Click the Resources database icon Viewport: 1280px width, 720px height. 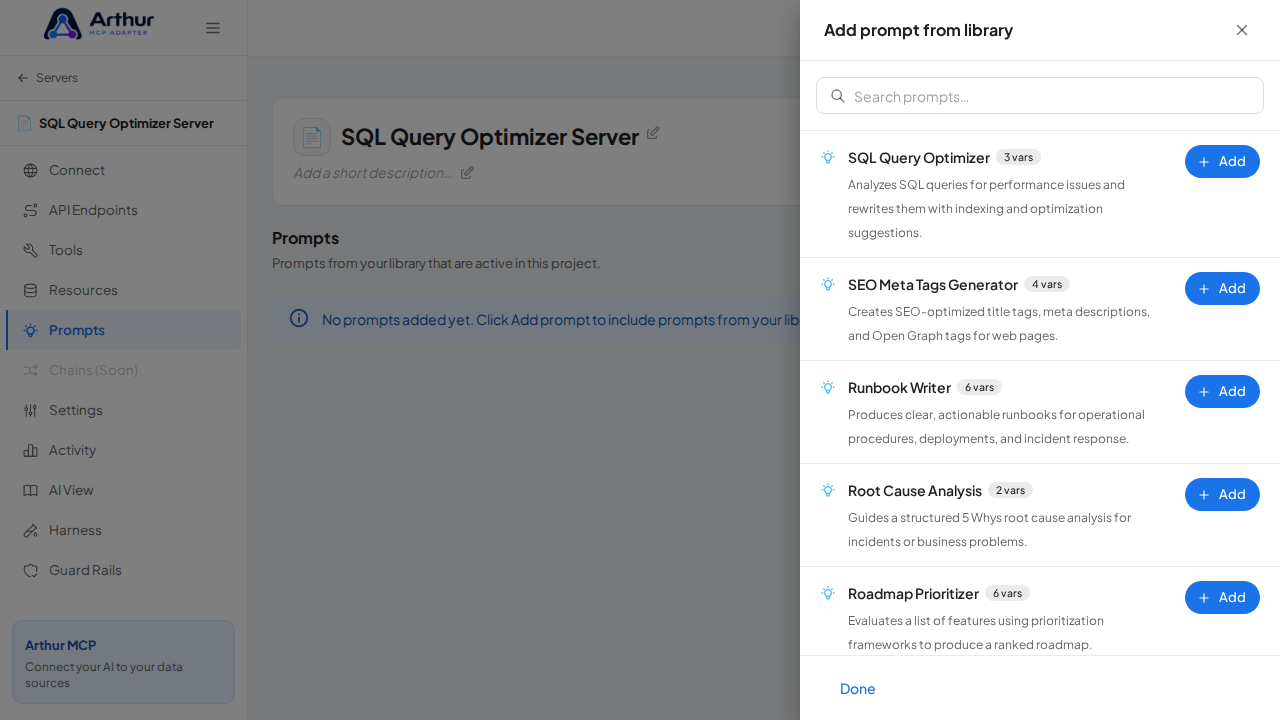[31, 290]
